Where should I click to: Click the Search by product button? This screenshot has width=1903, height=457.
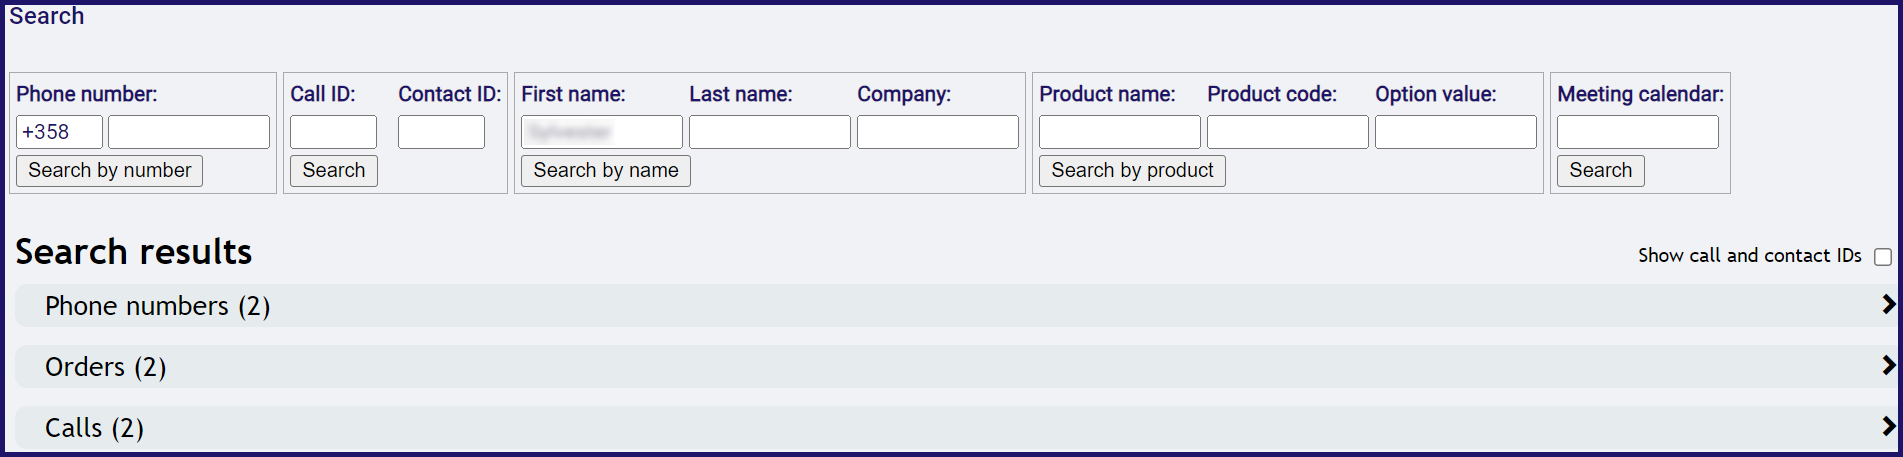tap(1132, 171)
